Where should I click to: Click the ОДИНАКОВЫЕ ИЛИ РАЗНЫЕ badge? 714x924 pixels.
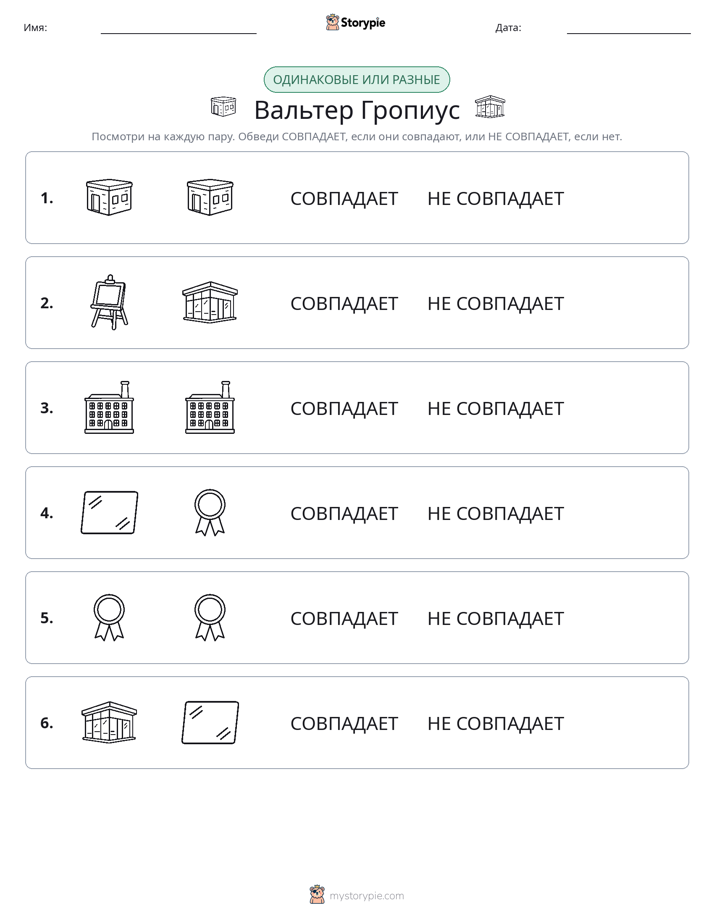point(356,80)
